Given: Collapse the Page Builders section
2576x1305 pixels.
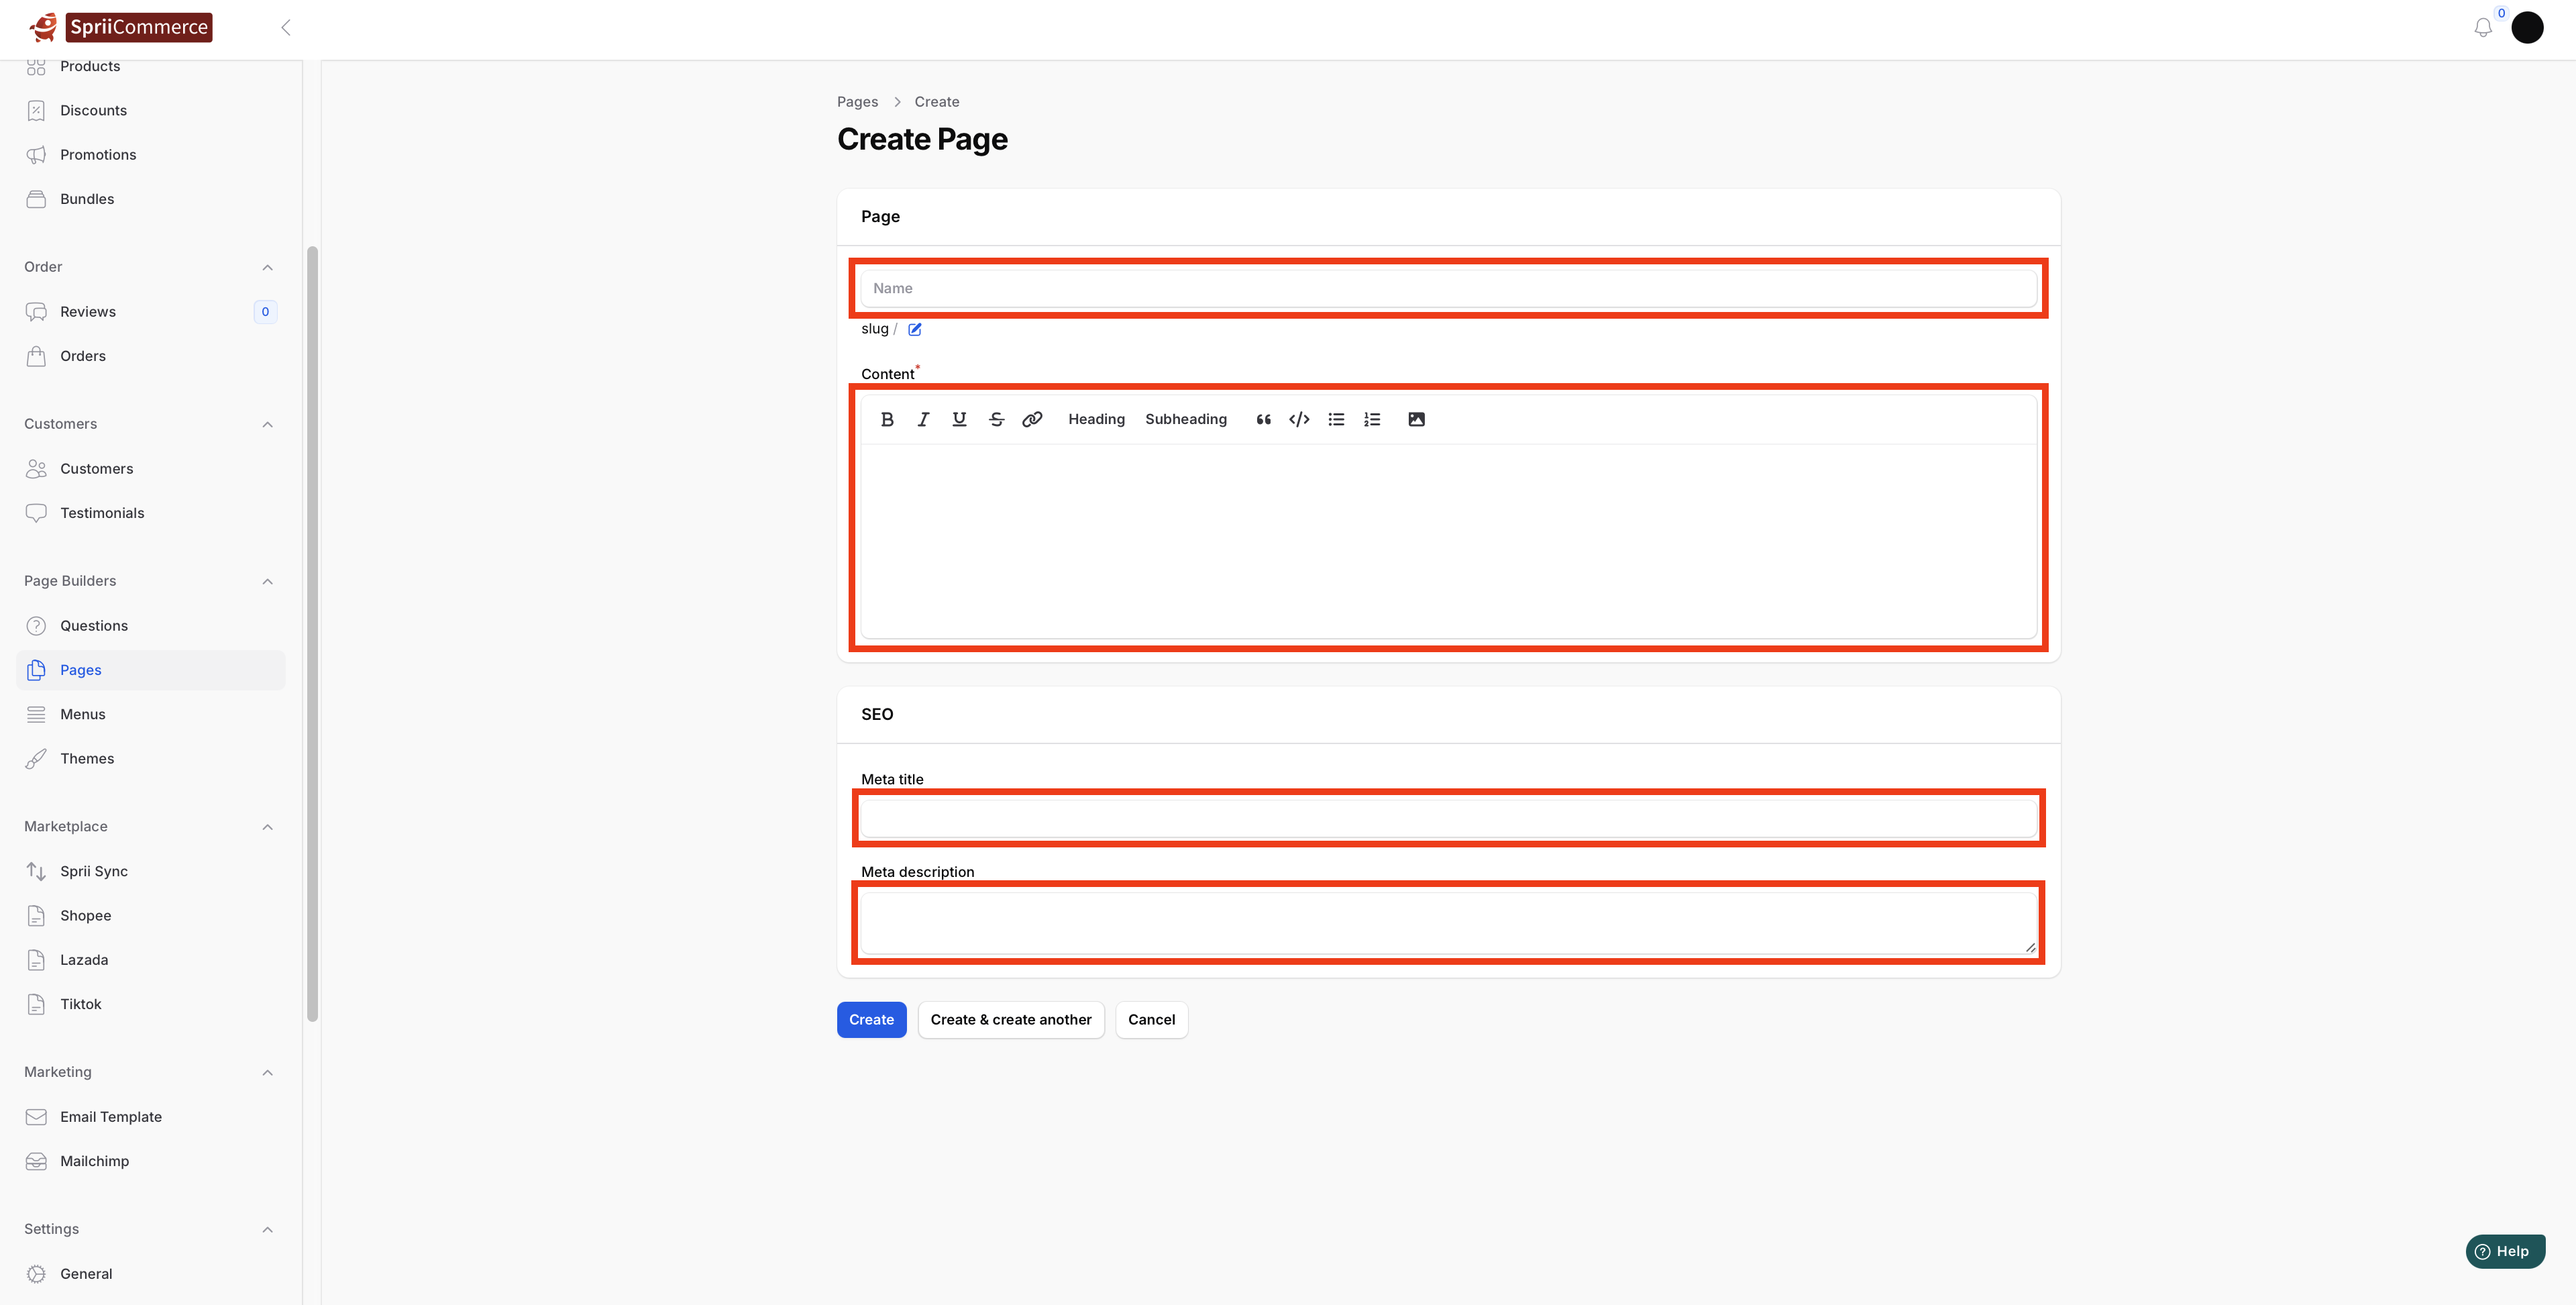Looking at the screenshot, I should click(x=267, y=581).
